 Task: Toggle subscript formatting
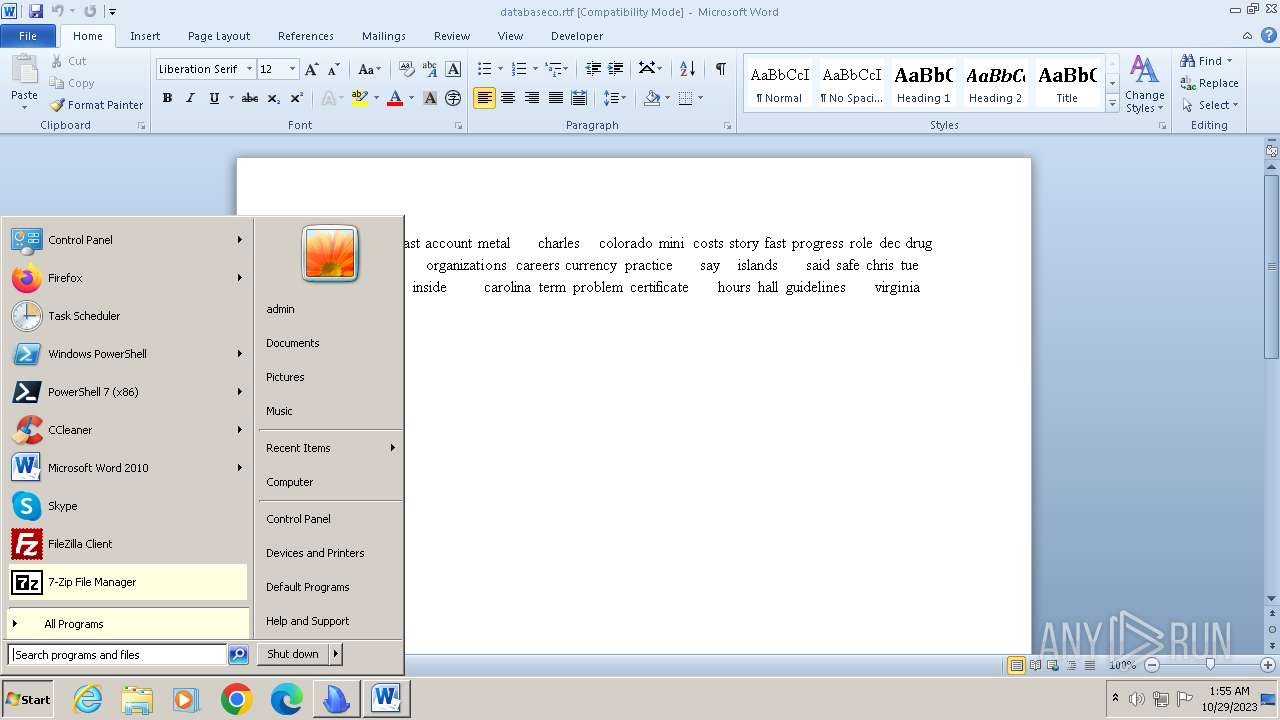pyautogui.click(x=273, y=98)
